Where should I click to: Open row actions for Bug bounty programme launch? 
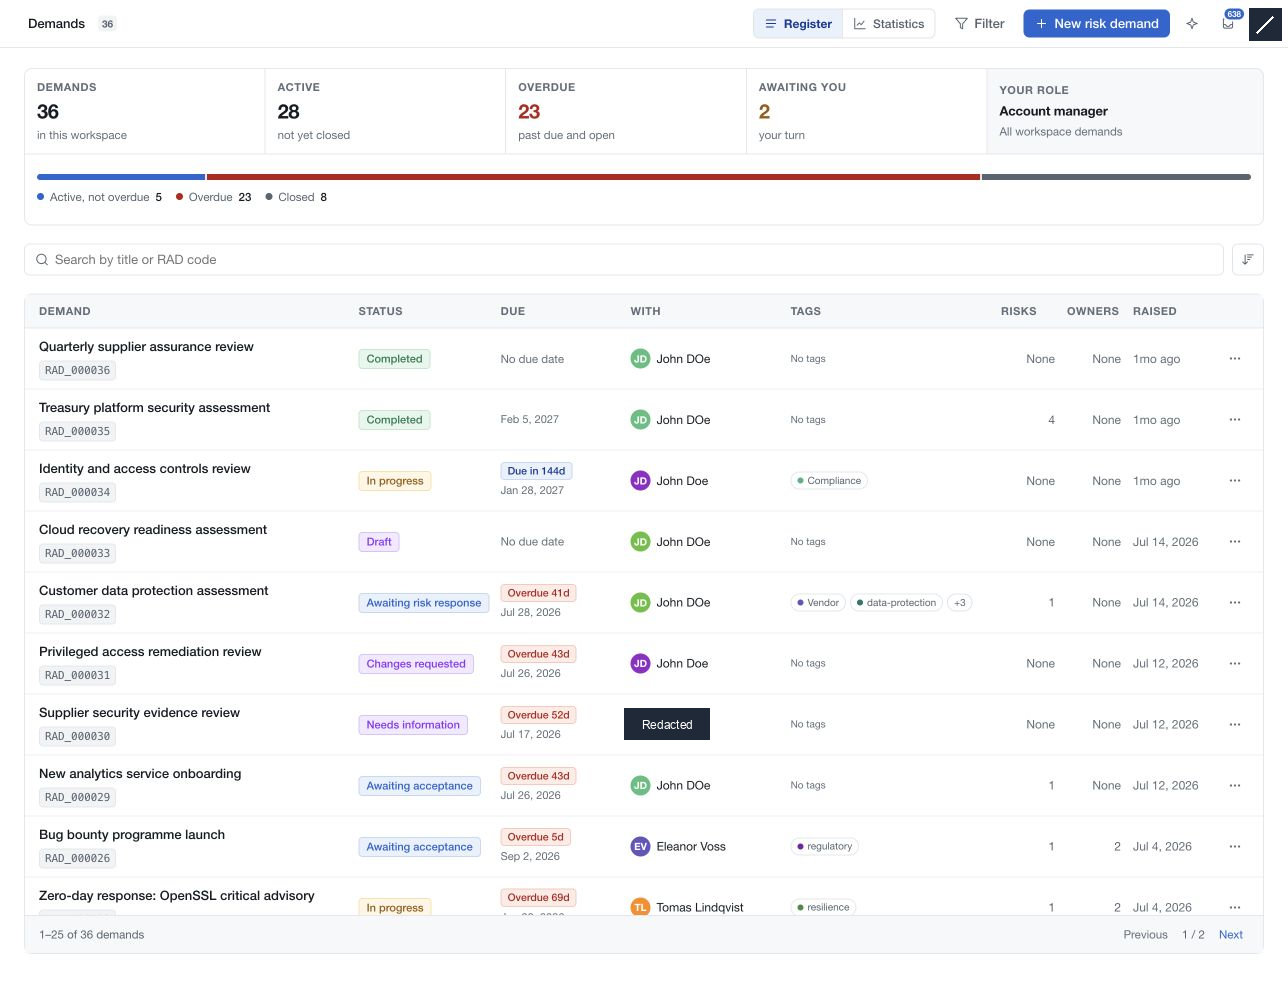point(1235,847)
